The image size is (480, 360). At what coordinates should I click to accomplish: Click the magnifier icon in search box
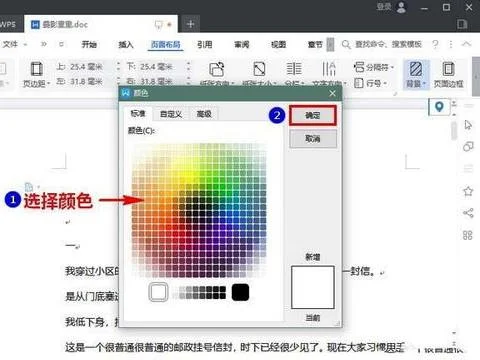(x=346, y=44)
